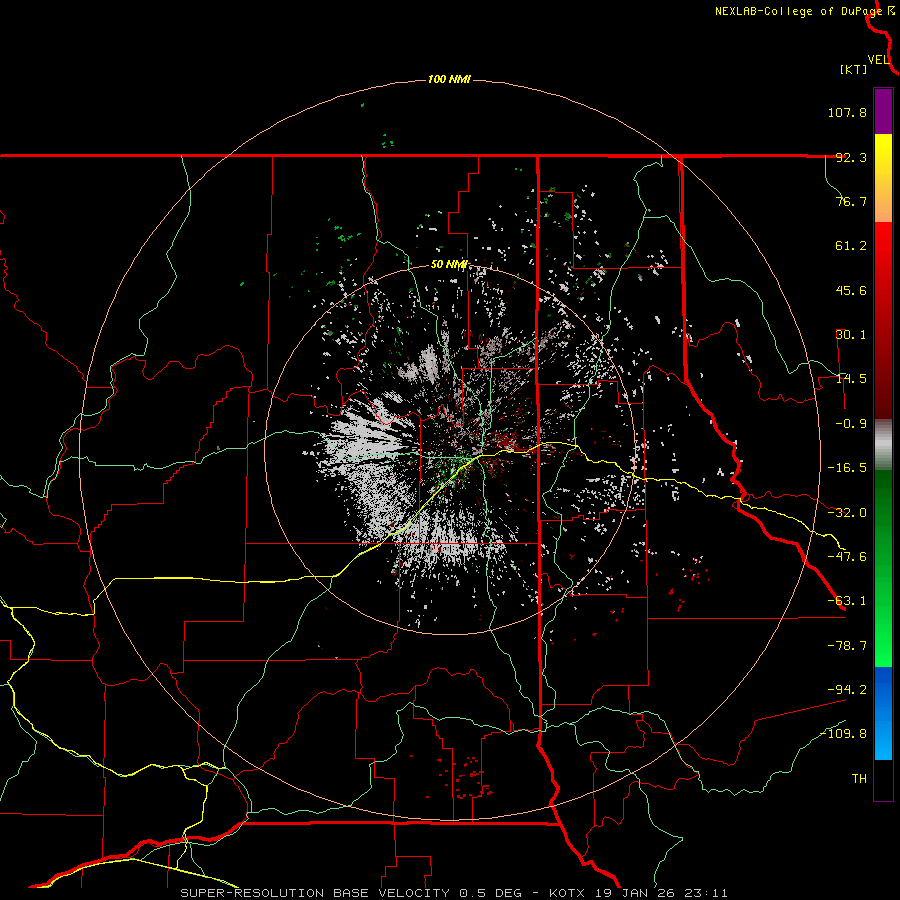Pick the red segment of the velocity color bar
The image size is (900, 900).
coord(883,320)
